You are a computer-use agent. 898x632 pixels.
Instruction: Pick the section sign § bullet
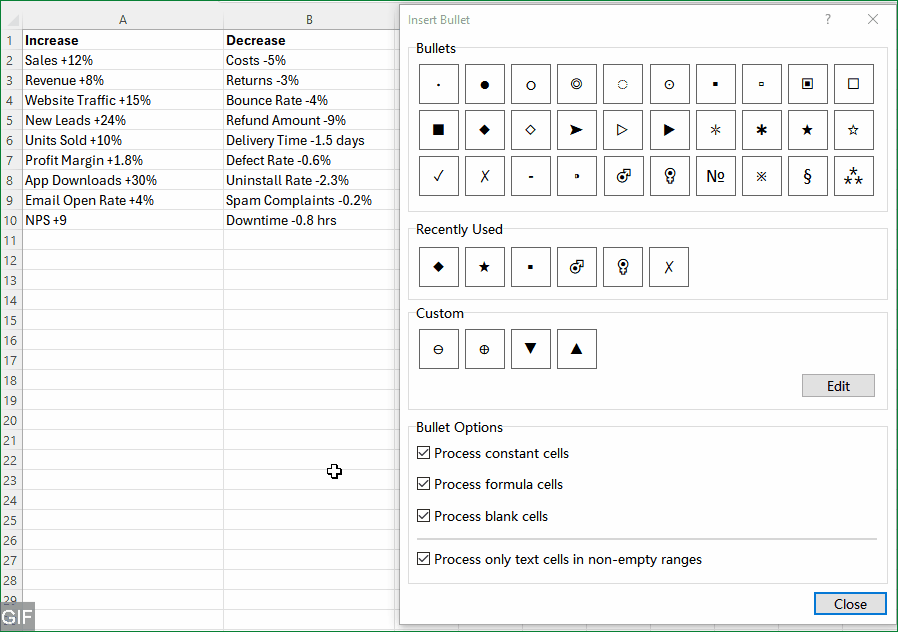point(807,176)
